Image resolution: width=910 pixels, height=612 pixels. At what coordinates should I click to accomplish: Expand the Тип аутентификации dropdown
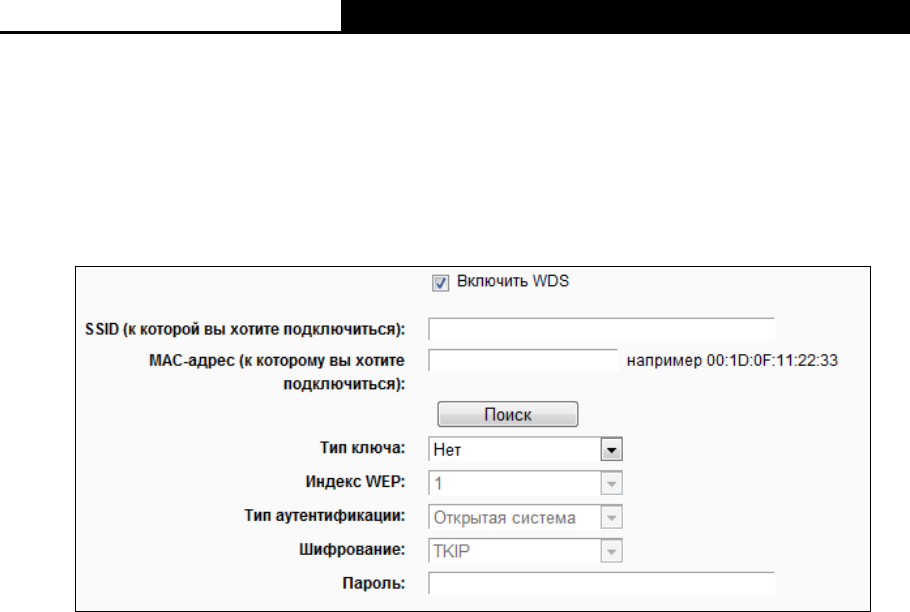pos(525,517)
